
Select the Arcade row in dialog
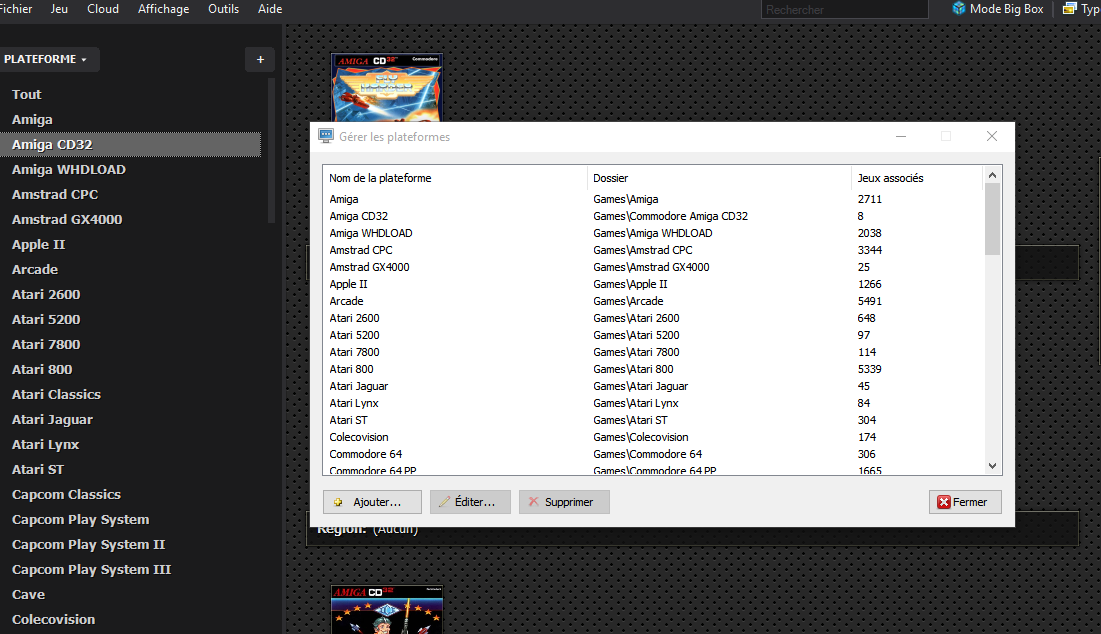point(653,301)
